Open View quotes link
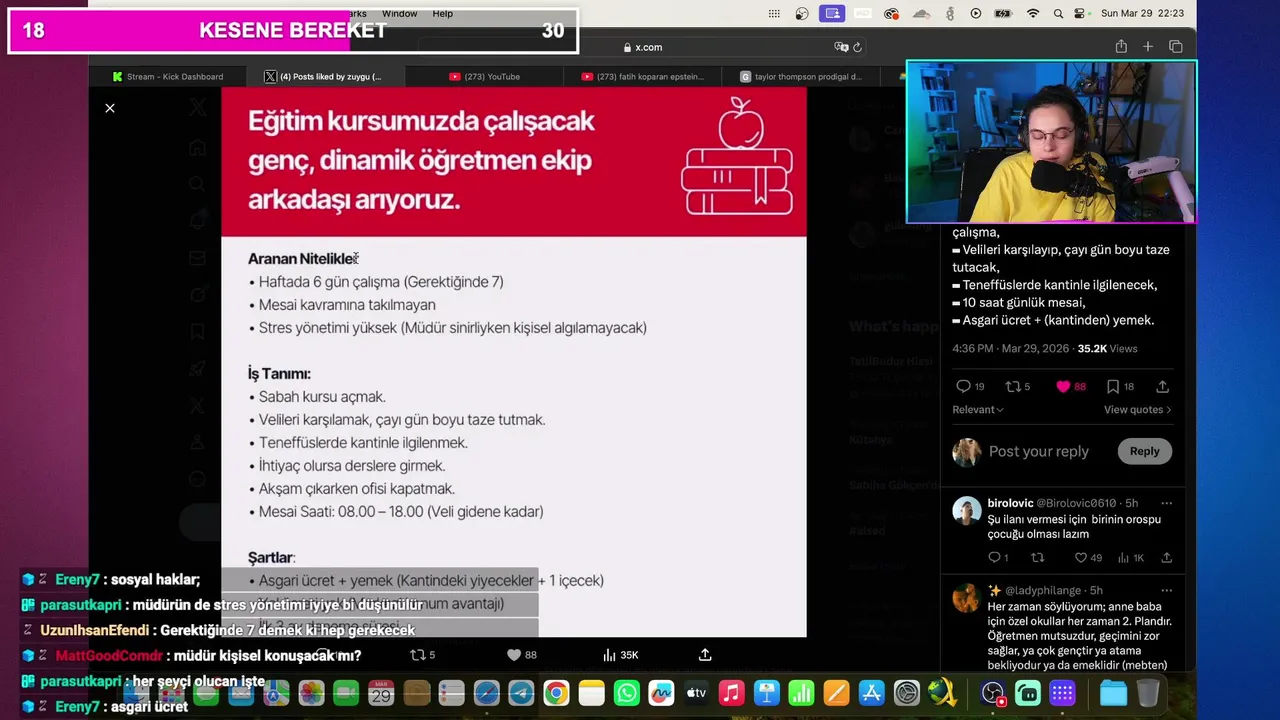The width and height of the screenshot is (1280, 720). point(1138,410)
